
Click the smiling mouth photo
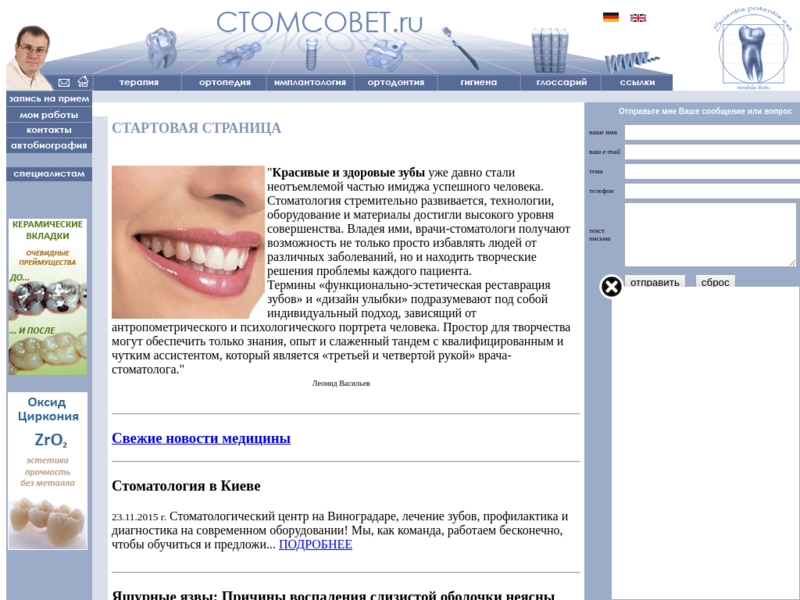(188, 242)
